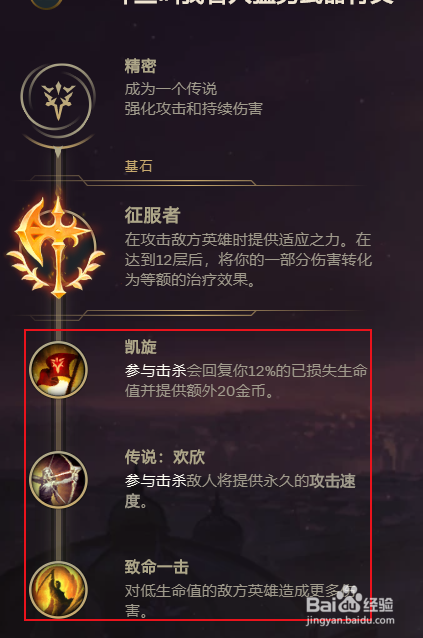Click the 成为一个传说 subtitle line
The width and height of the screenshot is (423, 638).
[171, 89]
